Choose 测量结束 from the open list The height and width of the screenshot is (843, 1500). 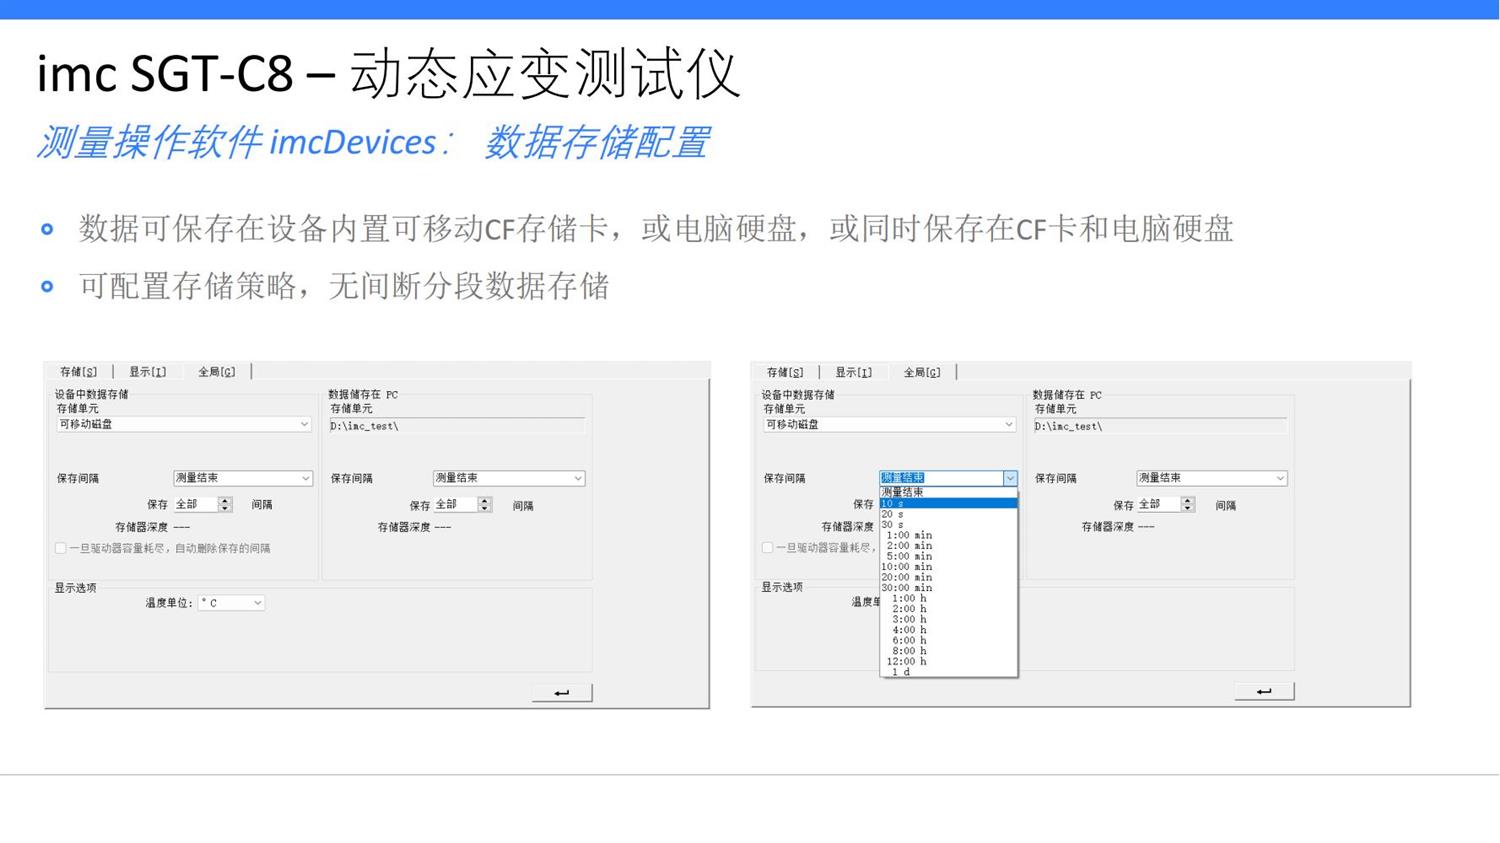pos(948,492)
